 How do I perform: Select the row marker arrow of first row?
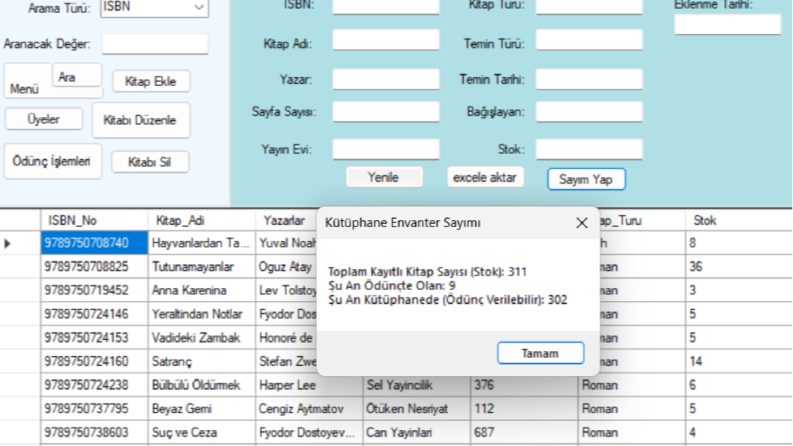pos(8,243)
